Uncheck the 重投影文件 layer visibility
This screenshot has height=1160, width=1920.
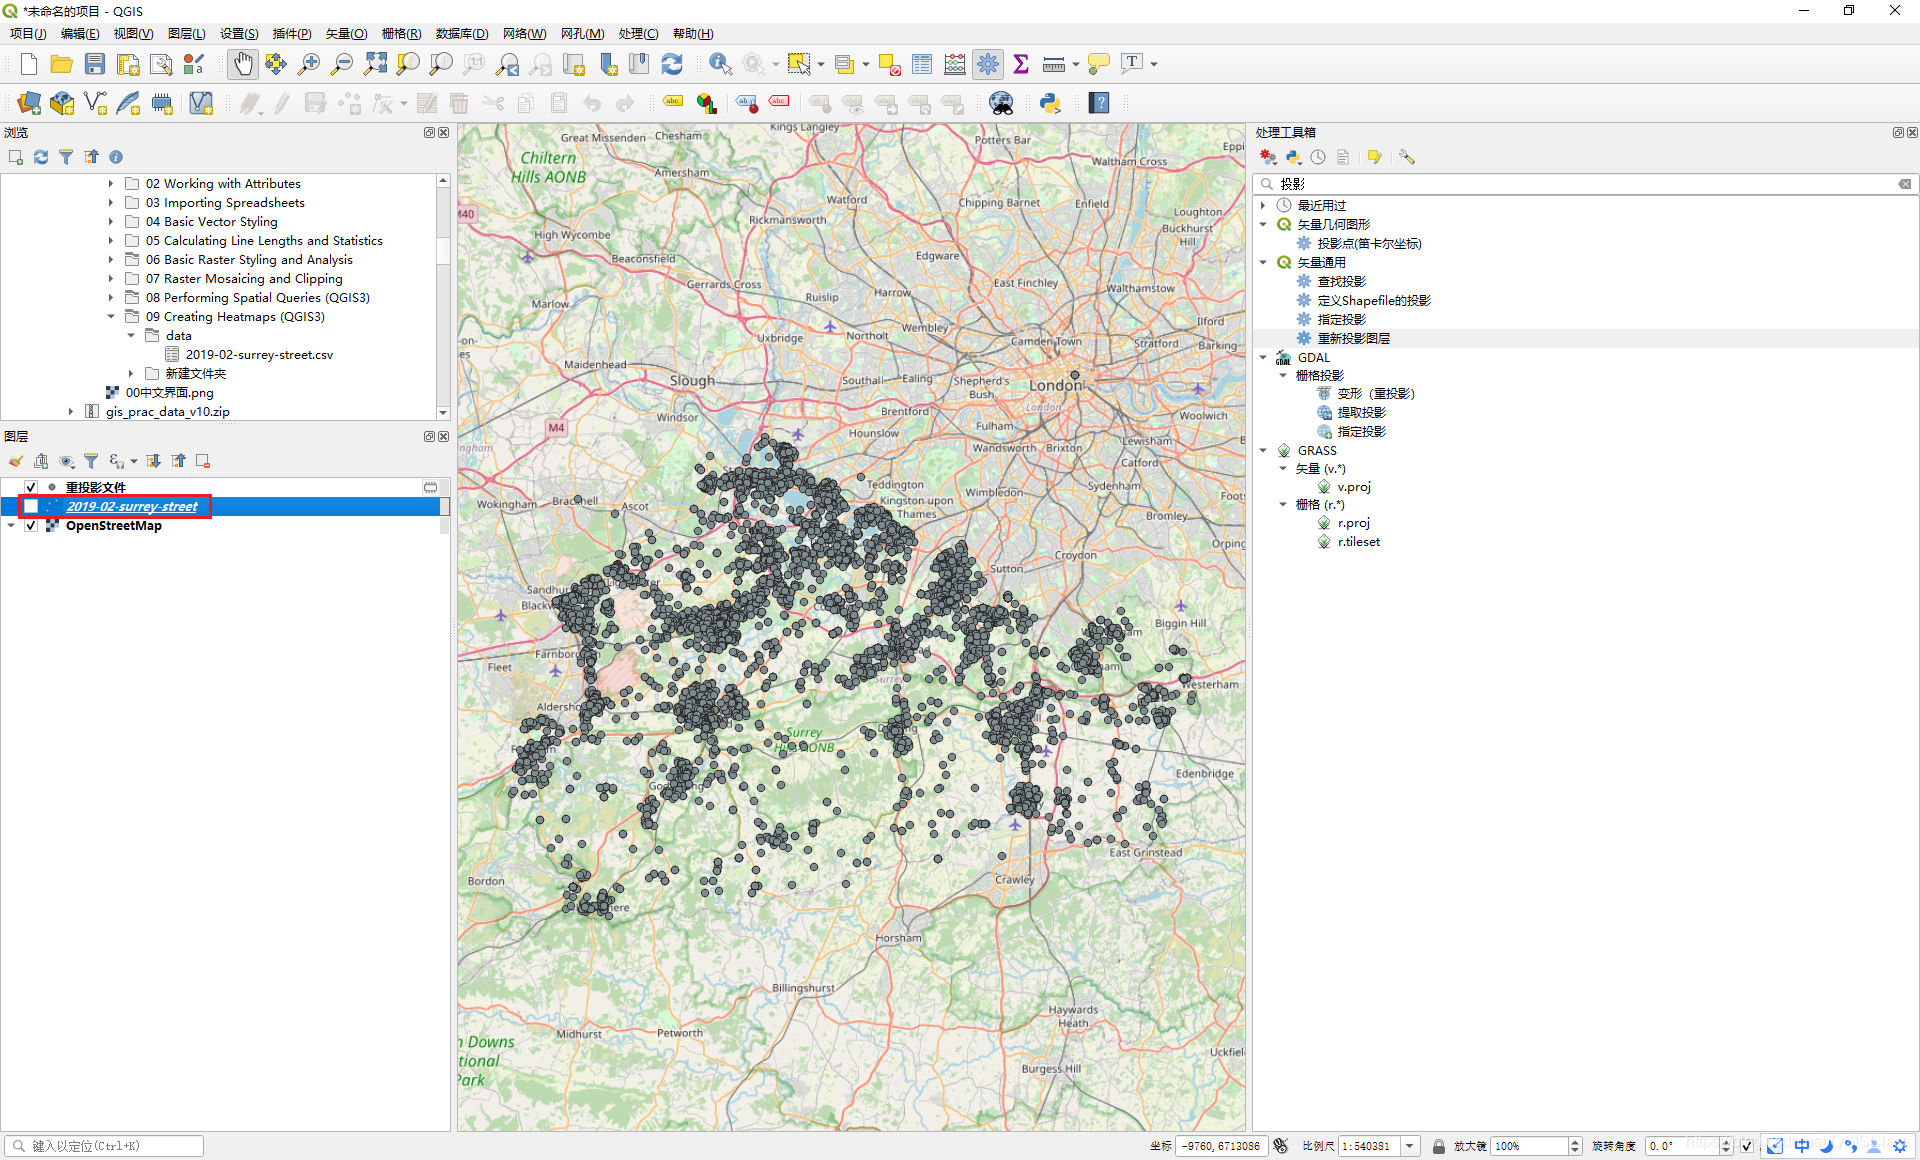(31, 487)
